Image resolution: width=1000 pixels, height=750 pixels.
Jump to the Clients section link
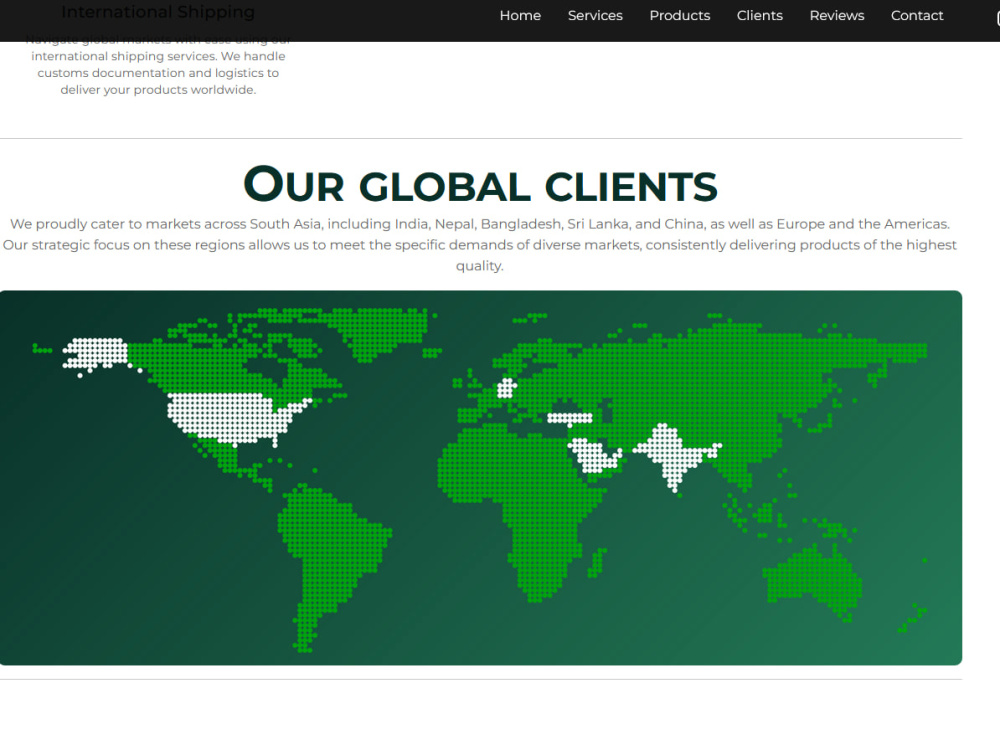[760, 15]
